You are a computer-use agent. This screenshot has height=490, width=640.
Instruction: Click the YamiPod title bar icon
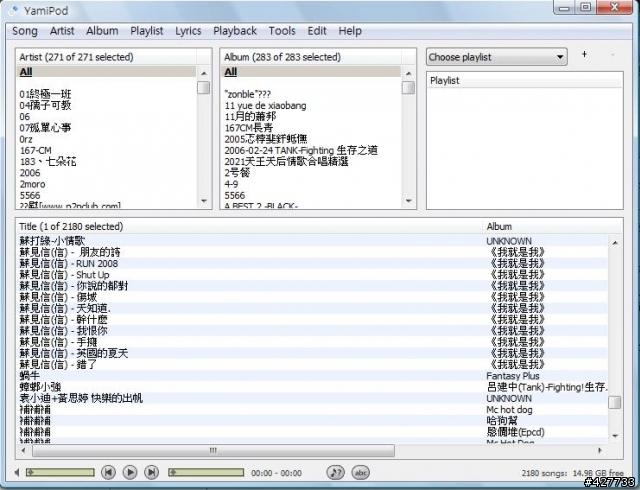tap(13, 10)
